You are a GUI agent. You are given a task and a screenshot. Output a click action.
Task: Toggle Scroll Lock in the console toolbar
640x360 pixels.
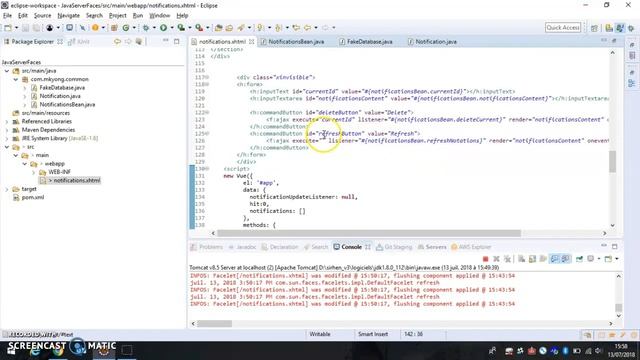(532, 259)
